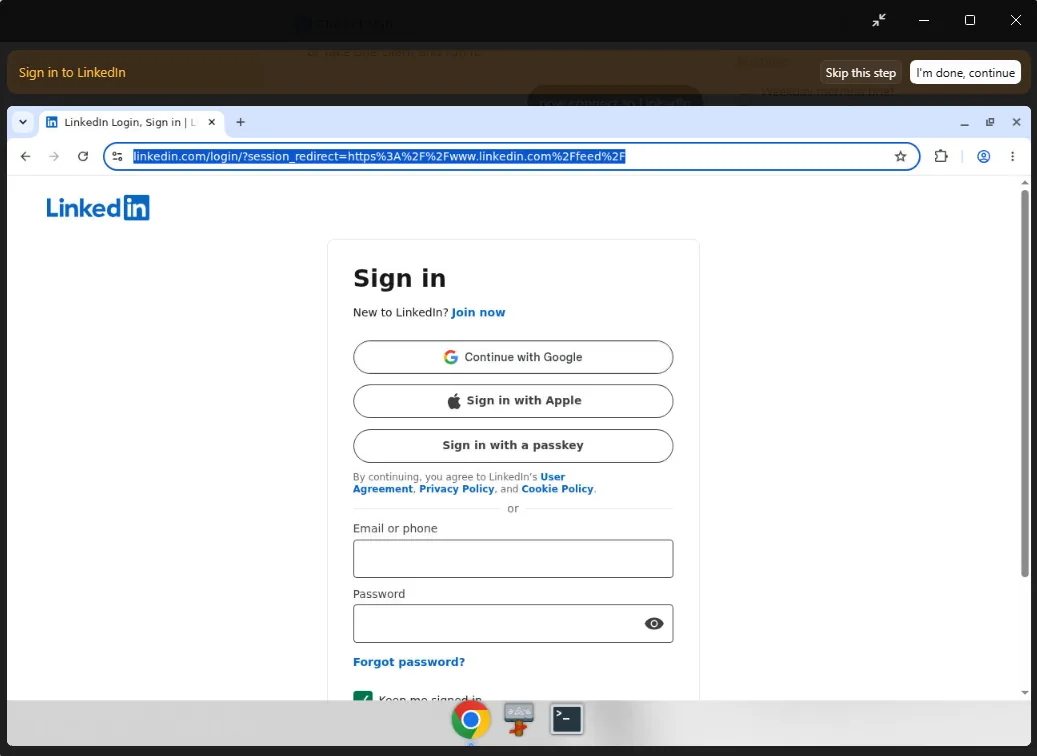Bookmark this page with the star icon
This screenshot has height=756, width=1037.
click(900, 157)
